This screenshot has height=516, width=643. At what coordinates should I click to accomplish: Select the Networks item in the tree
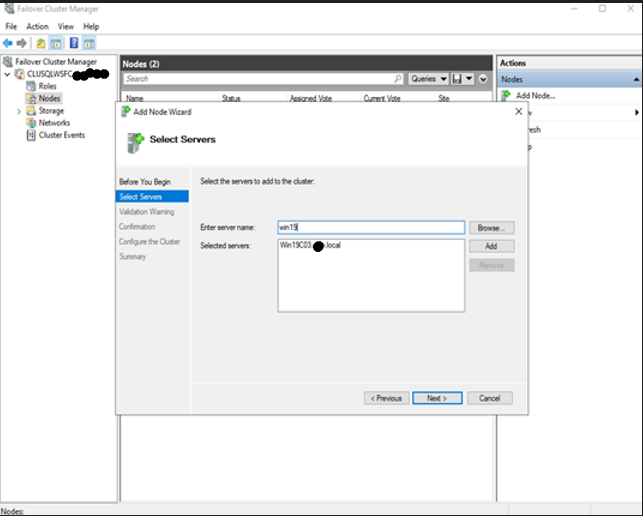click(53, 123)
